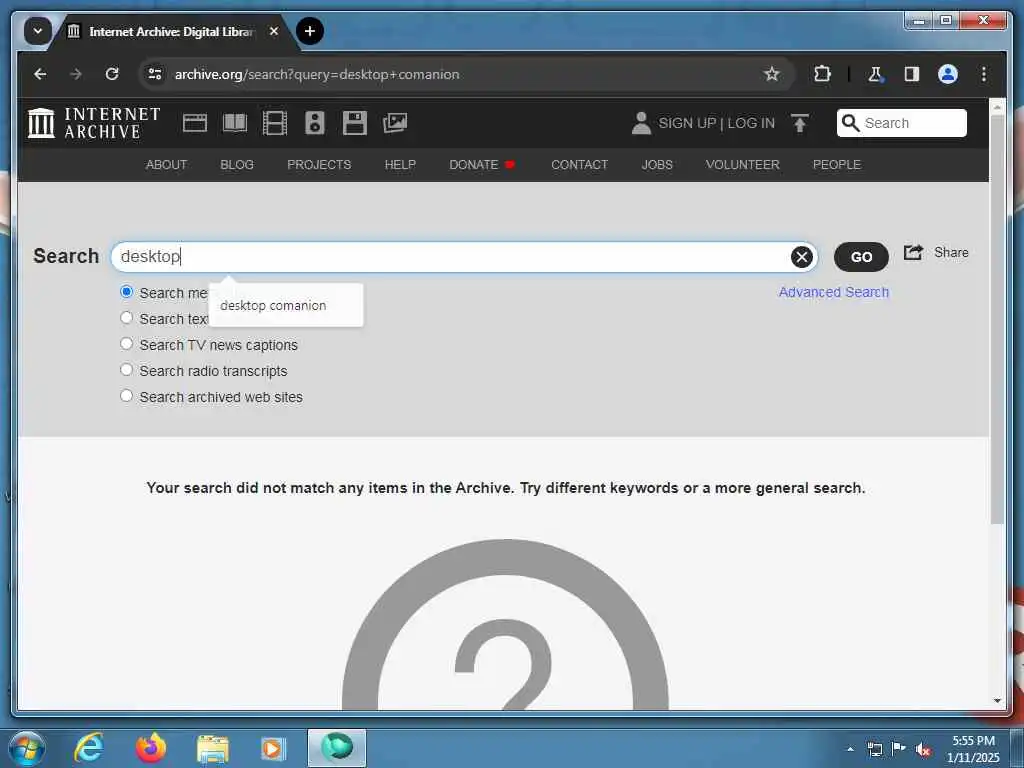
Task: Toggle the Chrome side panel icon
Action: [912, 74]
